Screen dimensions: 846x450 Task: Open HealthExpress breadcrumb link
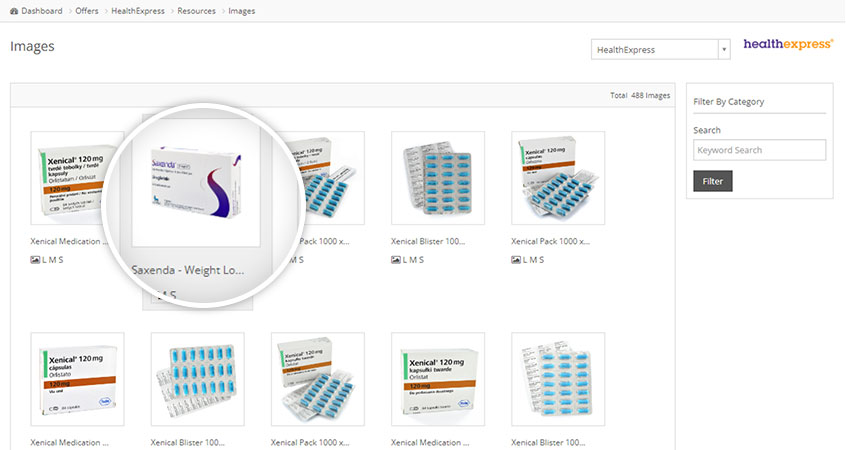point(138,11)
